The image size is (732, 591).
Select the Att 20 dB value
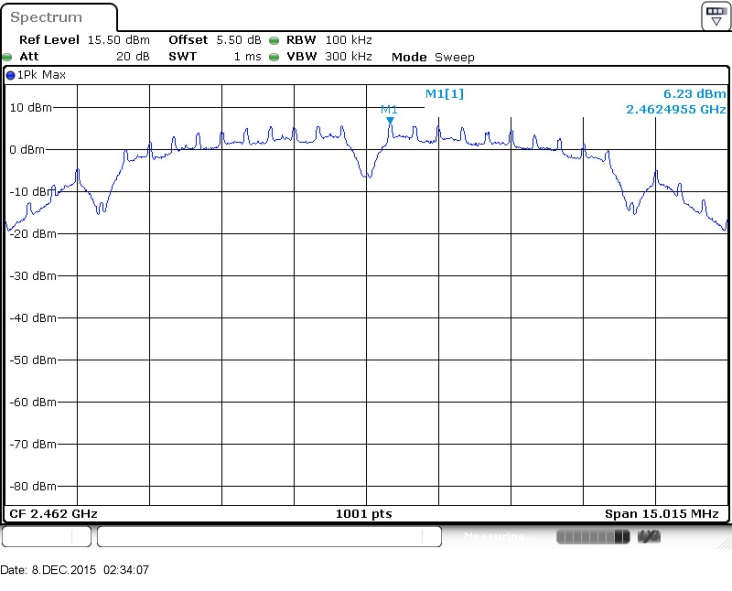click(133, 56)
